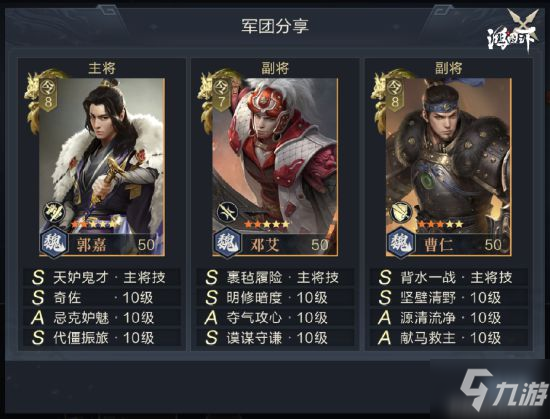Open the 郭嘉 general portrait card

click(x=102, y=167)
